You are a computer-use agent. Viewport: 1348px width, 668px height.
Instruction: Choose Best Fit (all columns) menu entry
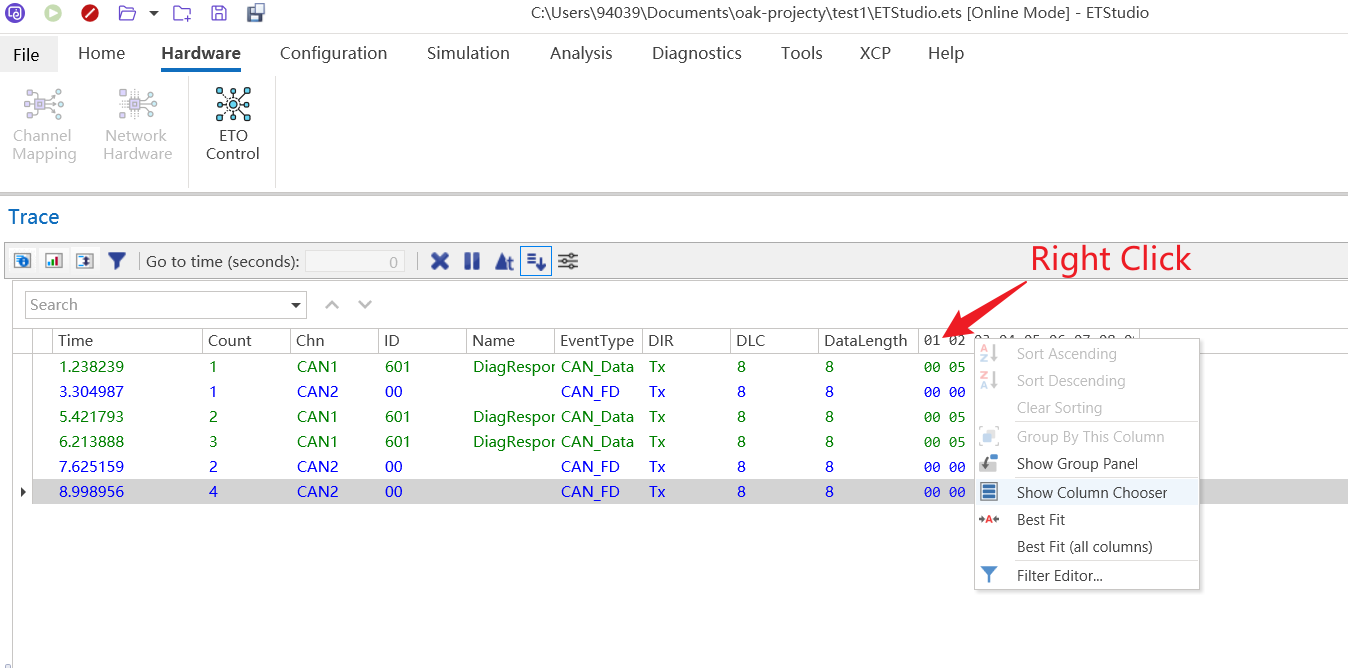[1084, 547]
